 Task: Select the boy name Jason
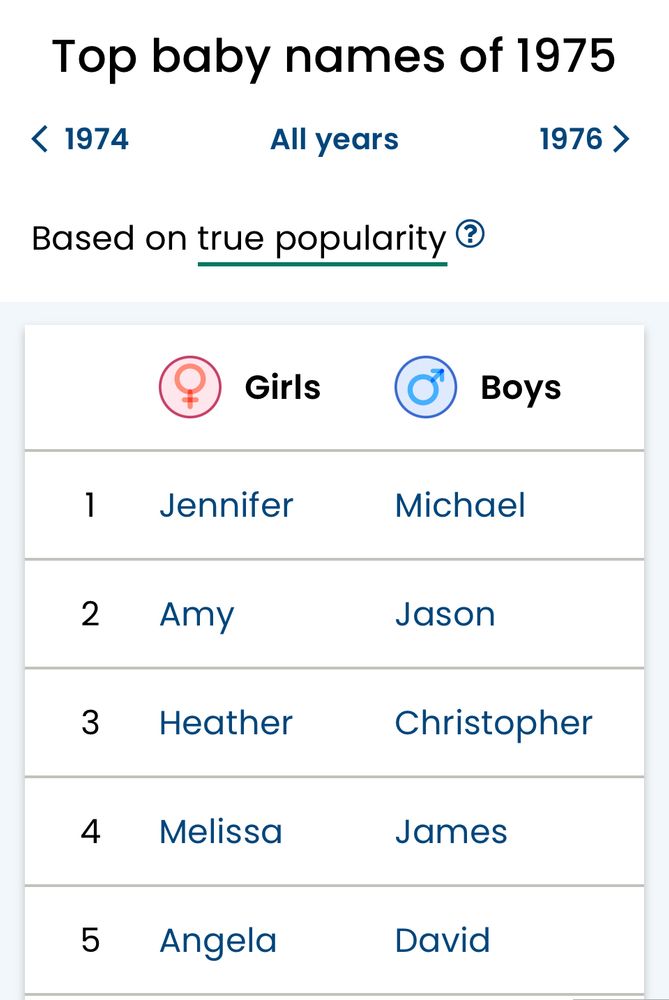(445, 614)
